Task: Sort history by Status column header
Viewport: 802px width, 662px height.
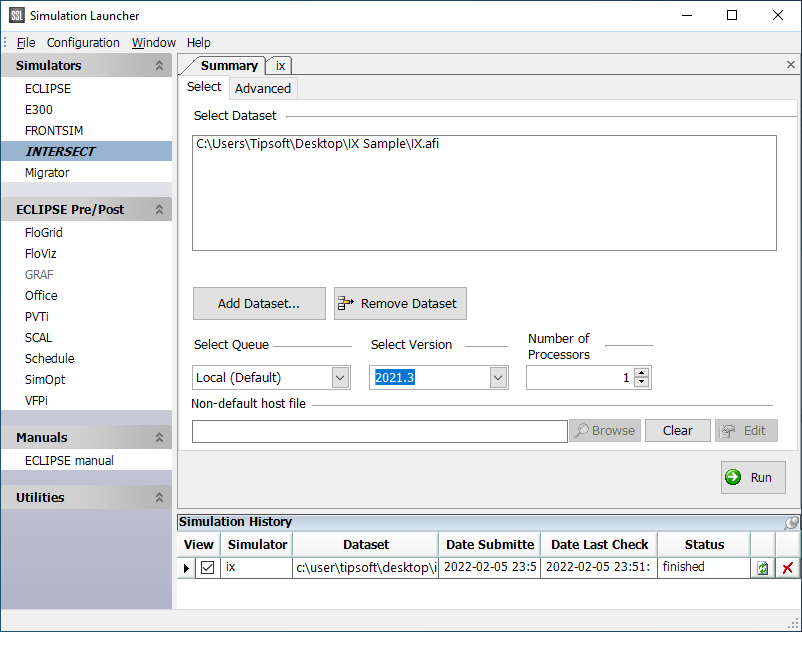Action: click(704, 544)
